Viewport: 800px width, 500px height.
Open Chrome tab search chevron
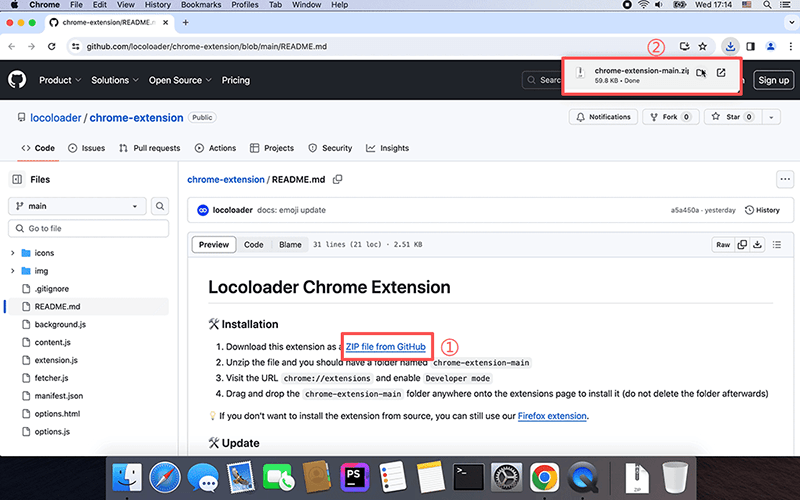pos(791,22)
